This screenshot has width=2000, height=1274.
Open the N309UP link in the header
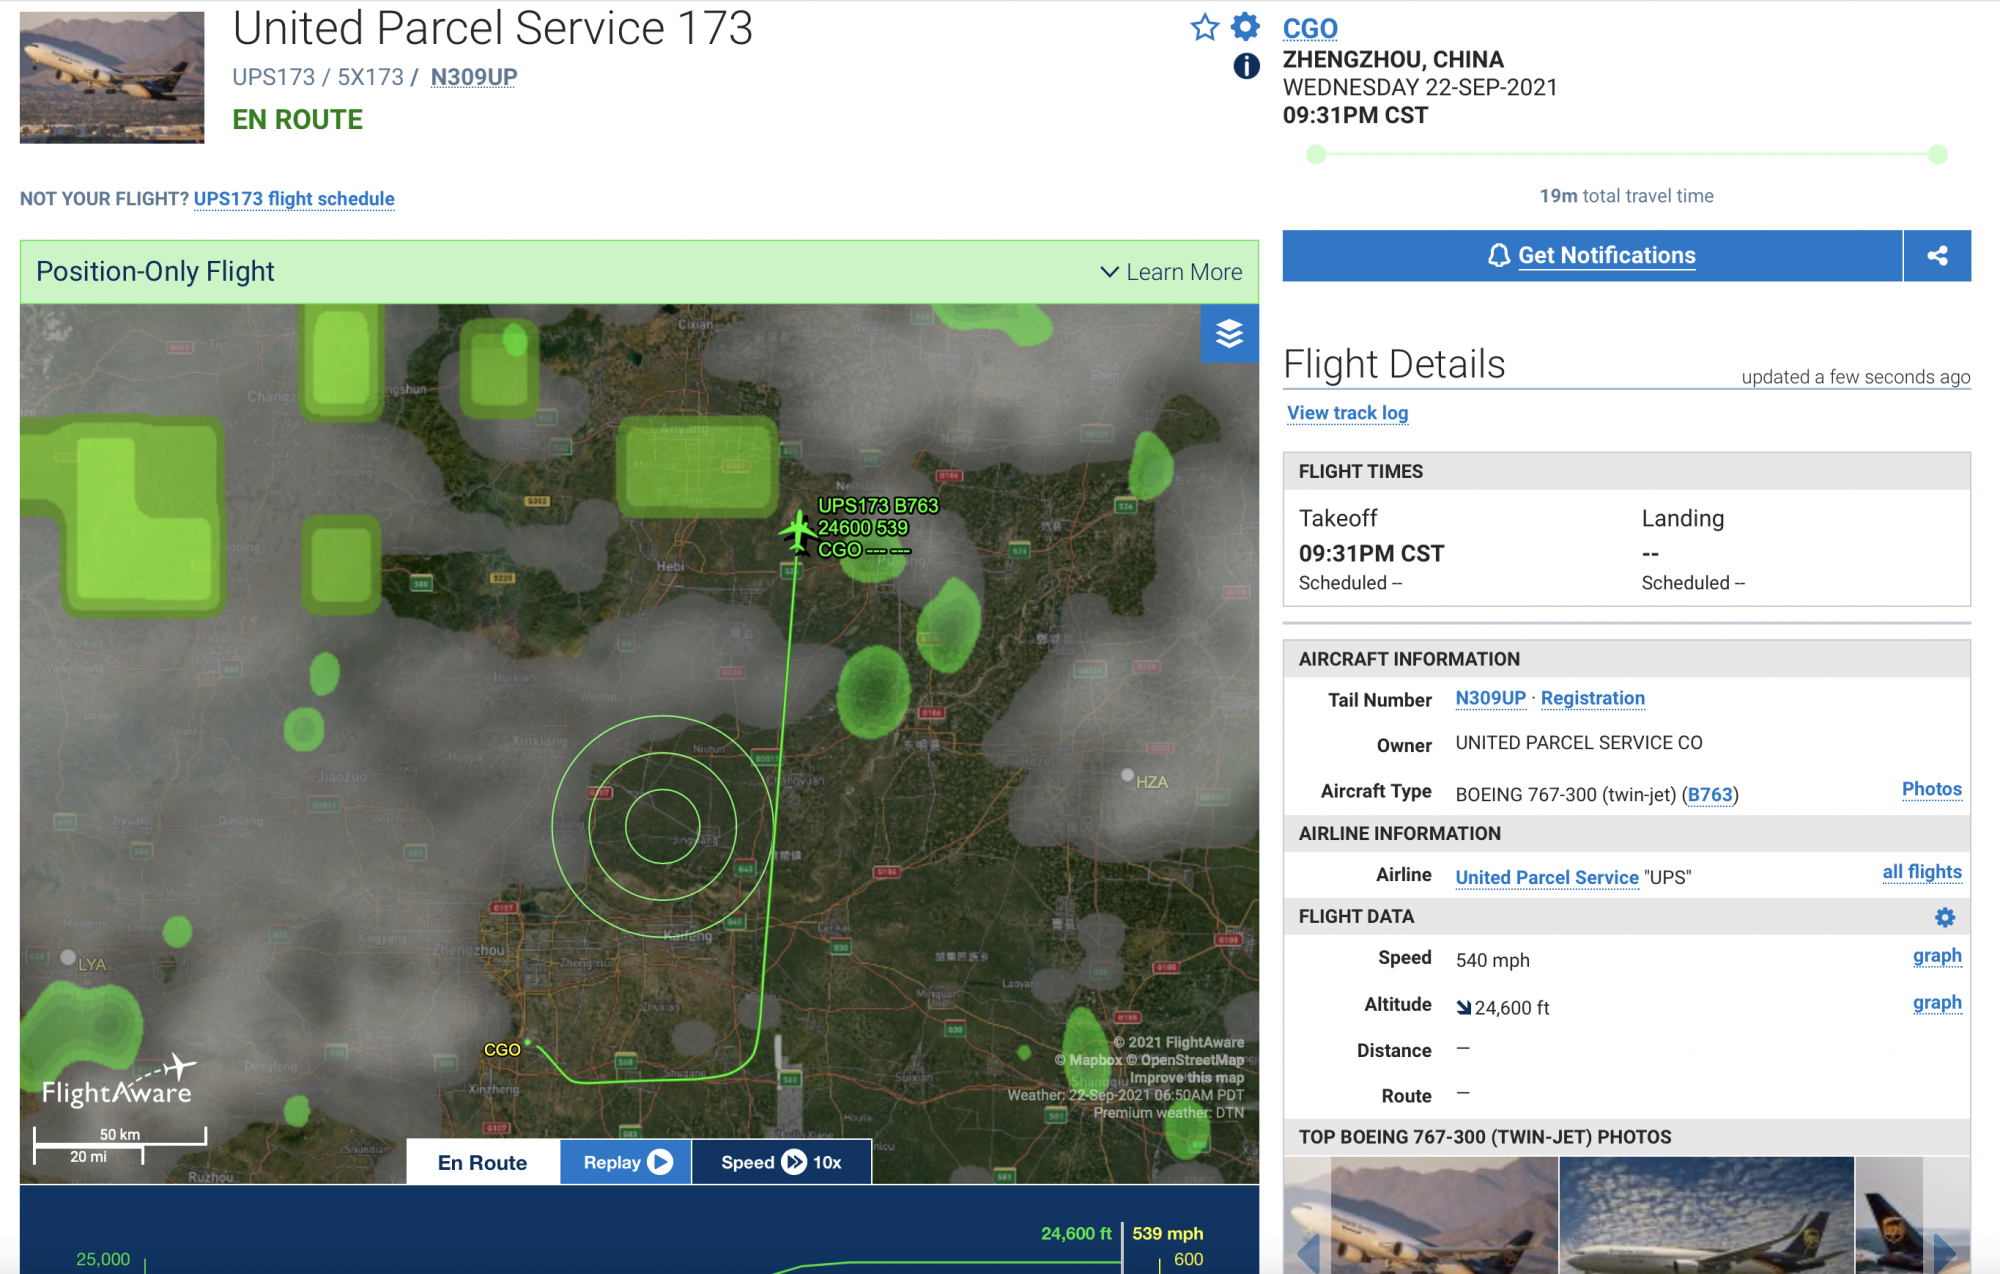point(474,77)
